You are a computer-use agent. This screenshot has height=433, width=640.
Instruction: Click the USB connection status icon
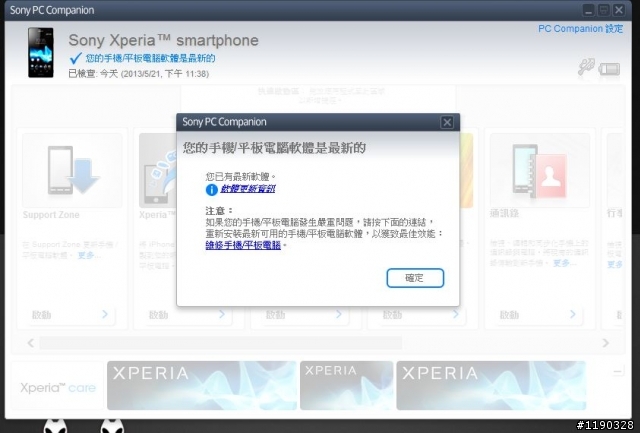(x=586, y=67)
